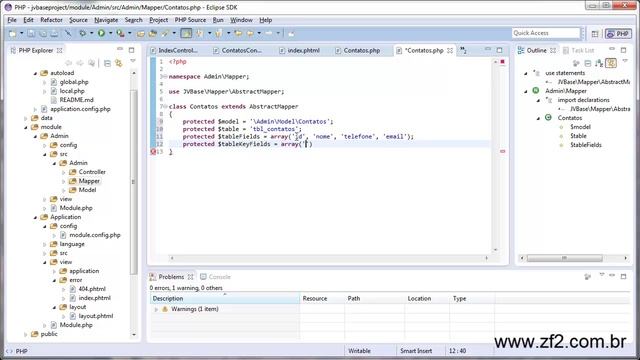640x360 pixels.
Task: Collapse All in the Outline view
Action: pyautogui.click(x=588, y=63)
